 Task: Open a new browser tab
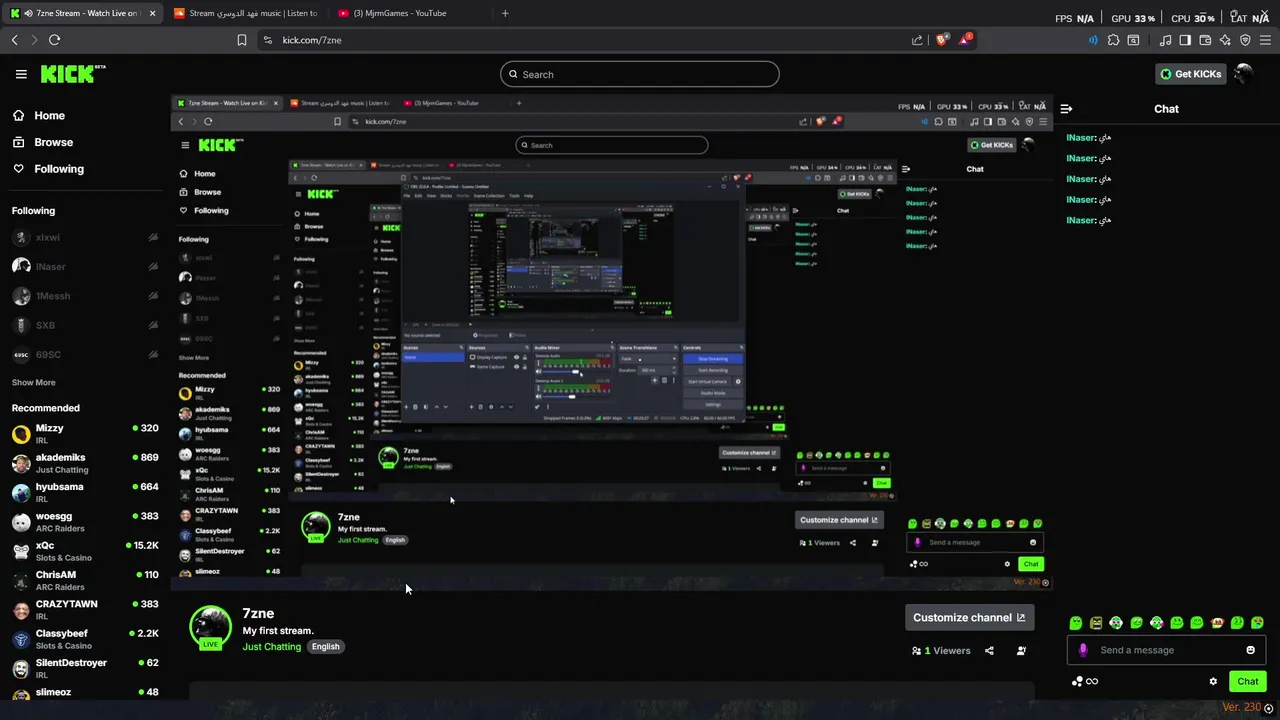505,13
